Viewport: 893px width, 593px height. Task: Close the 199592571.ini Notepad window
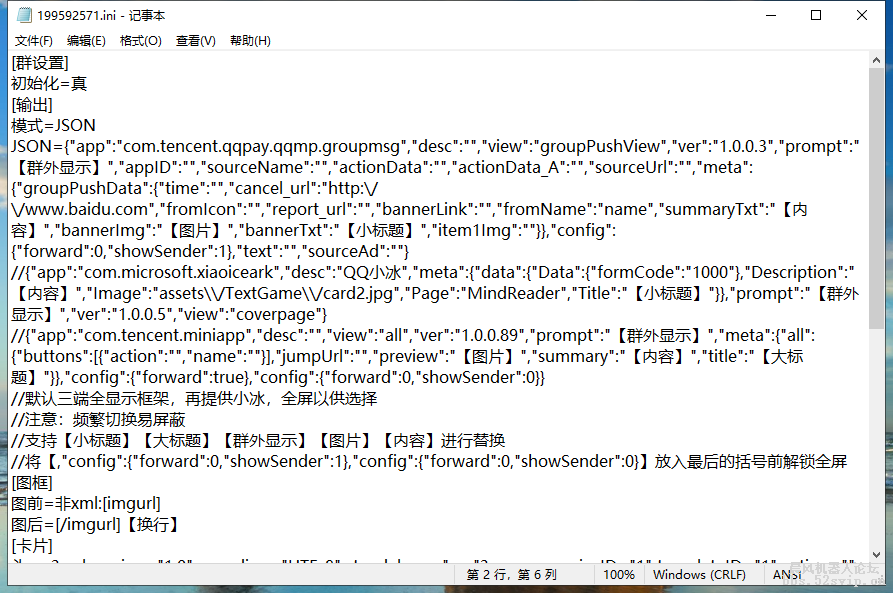point(863,15)
